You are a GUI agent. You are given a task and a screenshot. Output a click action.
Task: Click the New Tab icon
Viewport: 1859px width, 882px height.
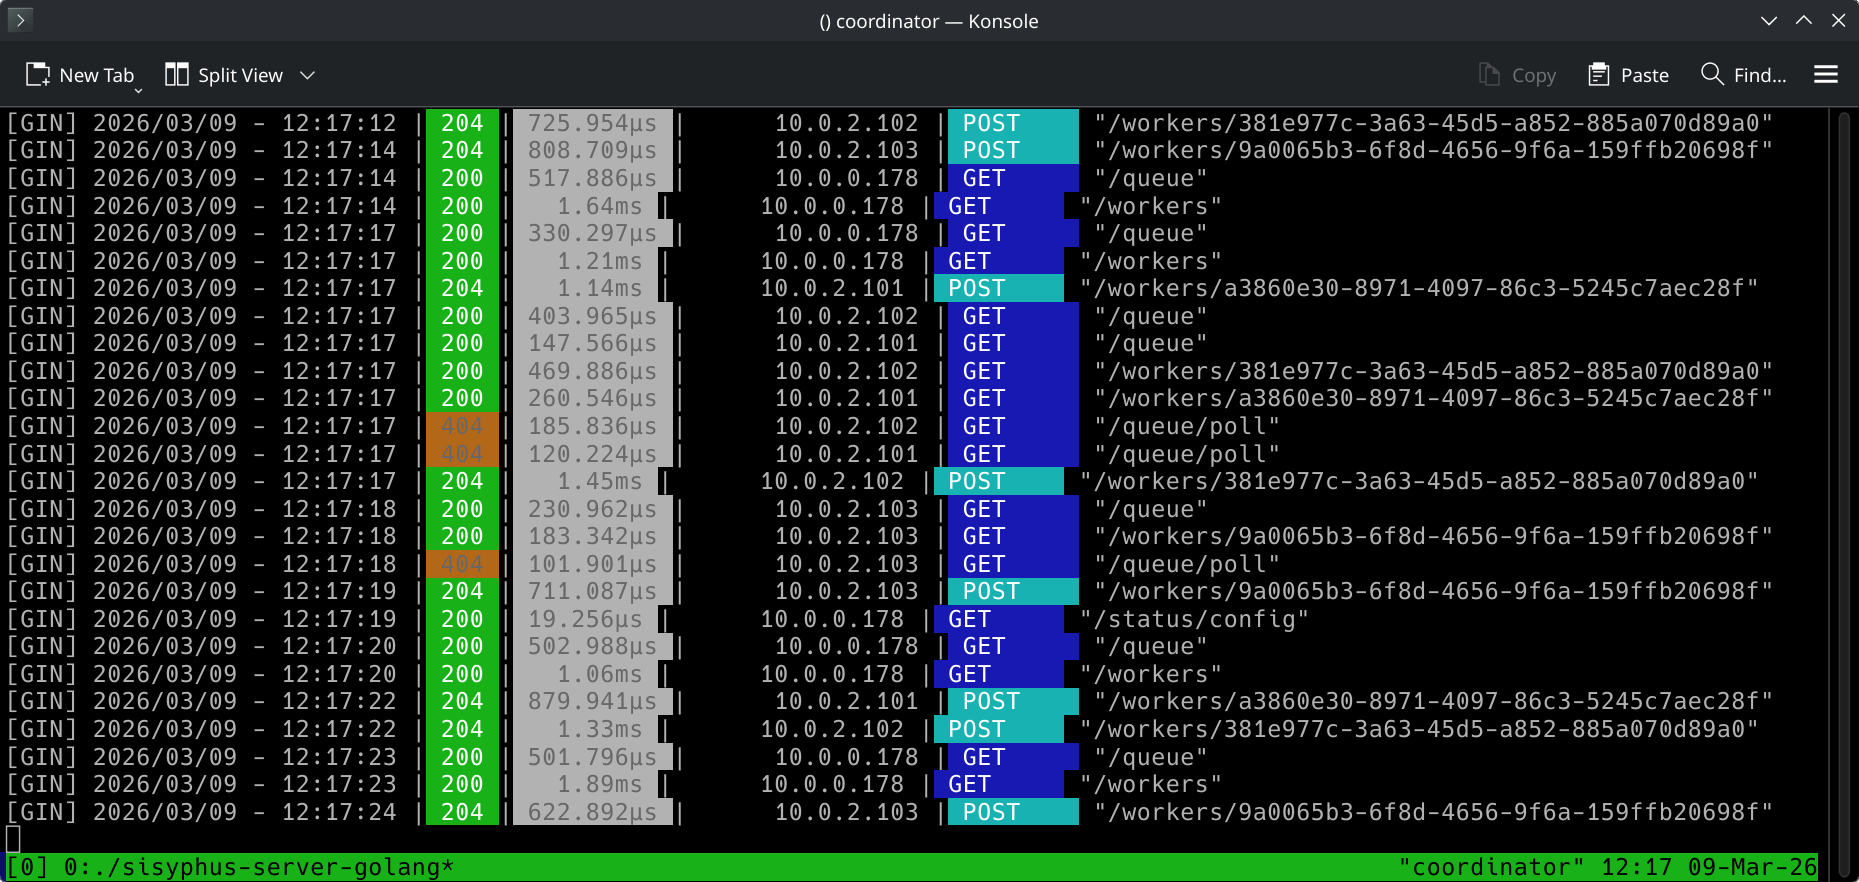(38, 75)
